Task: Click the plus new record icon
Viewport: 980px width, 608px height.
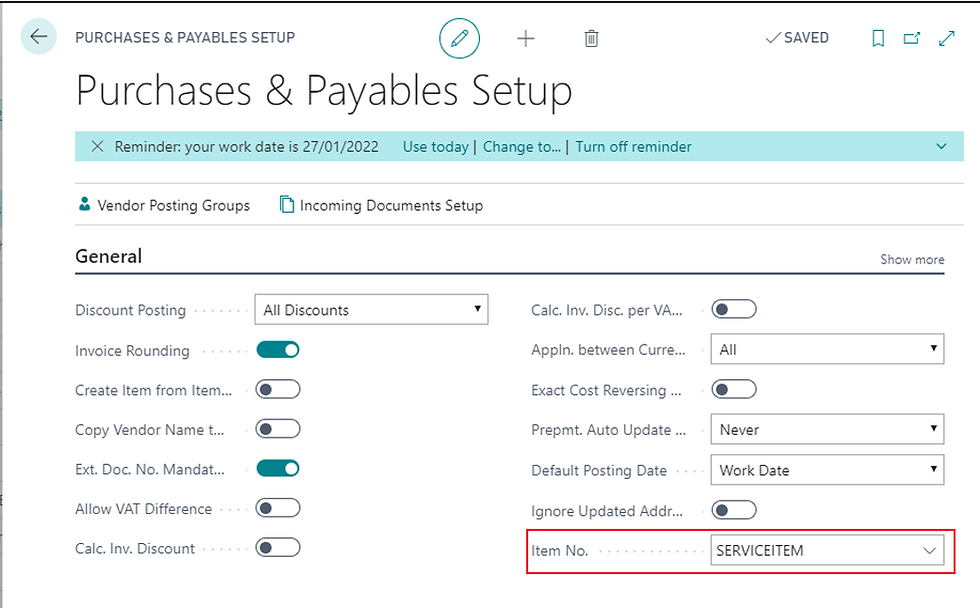Action: 526,39
